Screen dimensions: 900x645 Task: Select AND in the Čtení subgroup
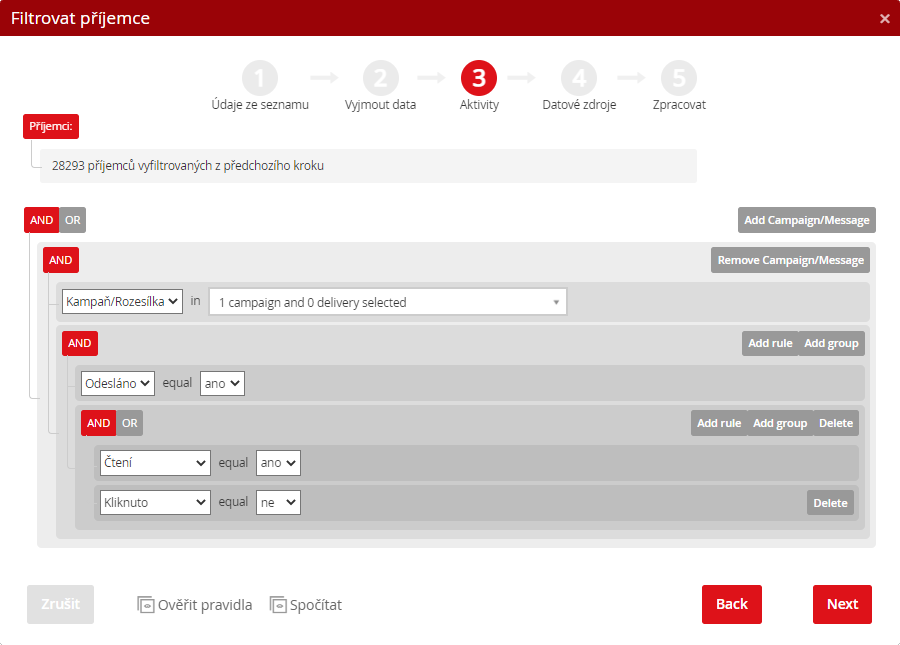coord(99,423)
